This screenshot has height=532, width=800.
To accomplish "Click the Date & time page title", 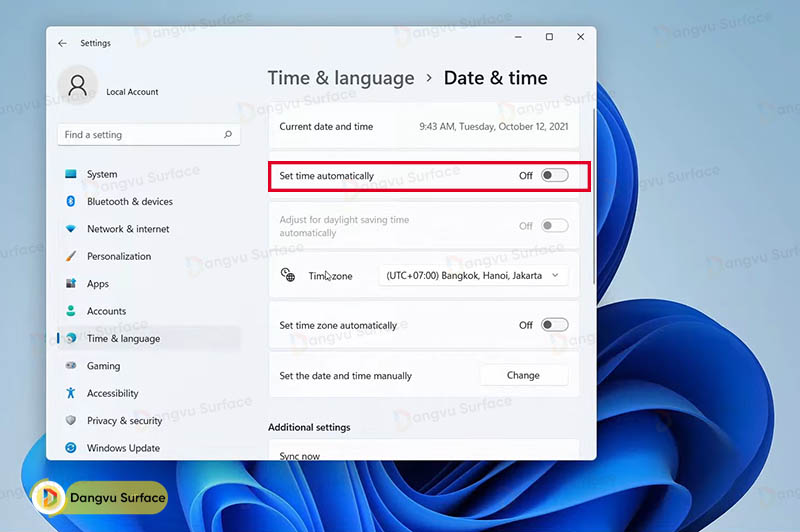I will 495,78.
